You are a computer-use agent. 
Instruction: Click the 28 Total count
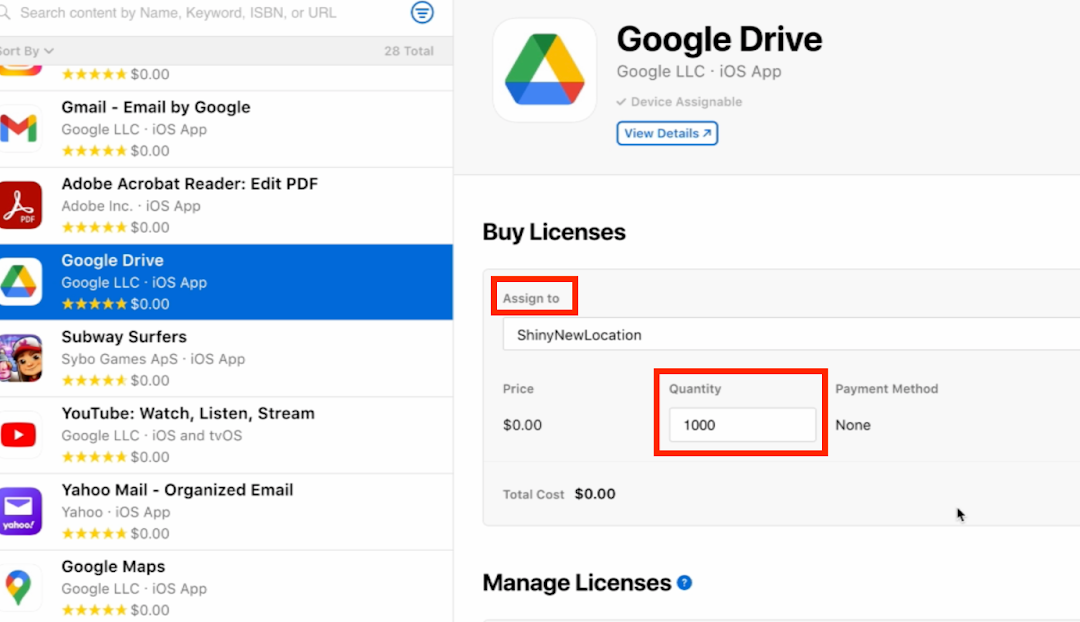coord(408,51)
